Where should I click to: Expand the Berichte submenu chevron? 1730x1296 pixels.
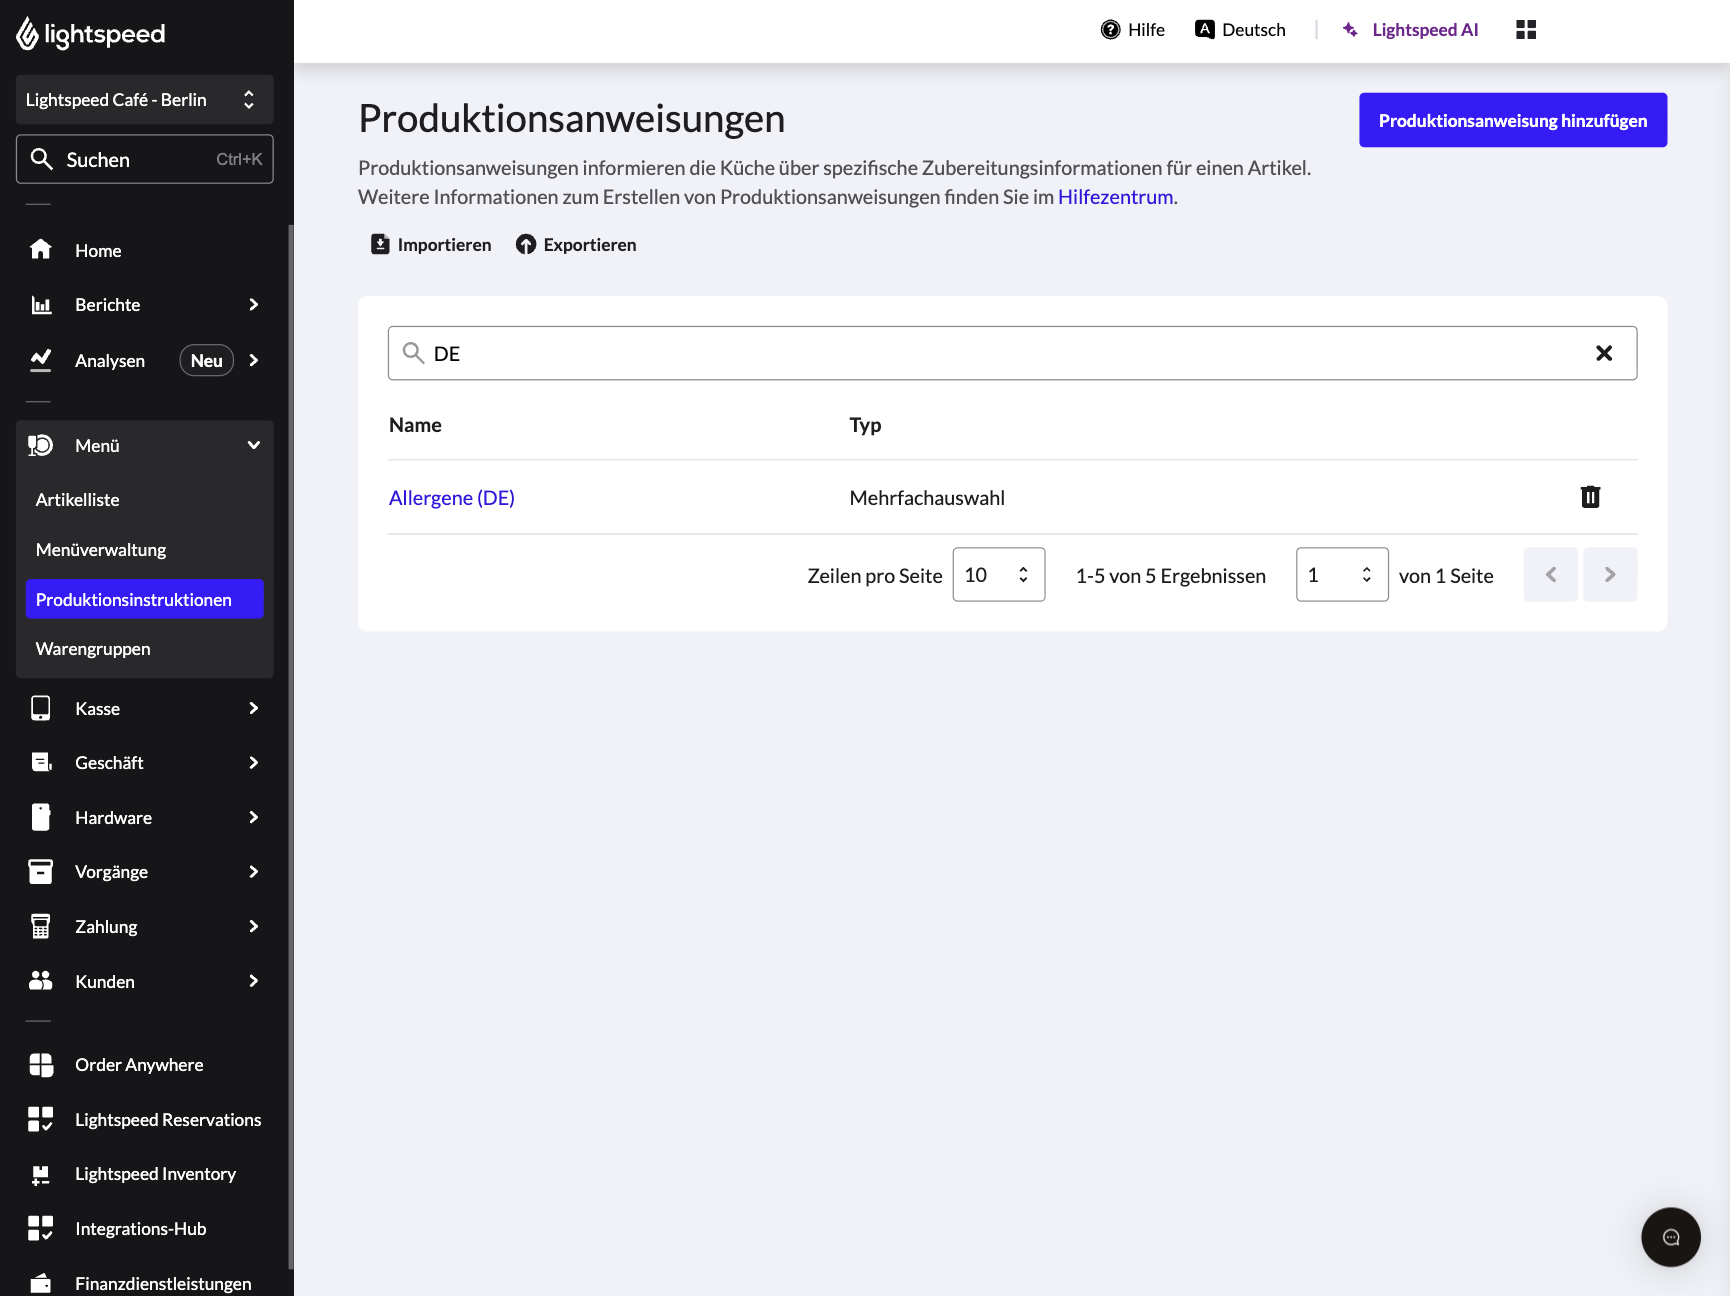point(254,305)
